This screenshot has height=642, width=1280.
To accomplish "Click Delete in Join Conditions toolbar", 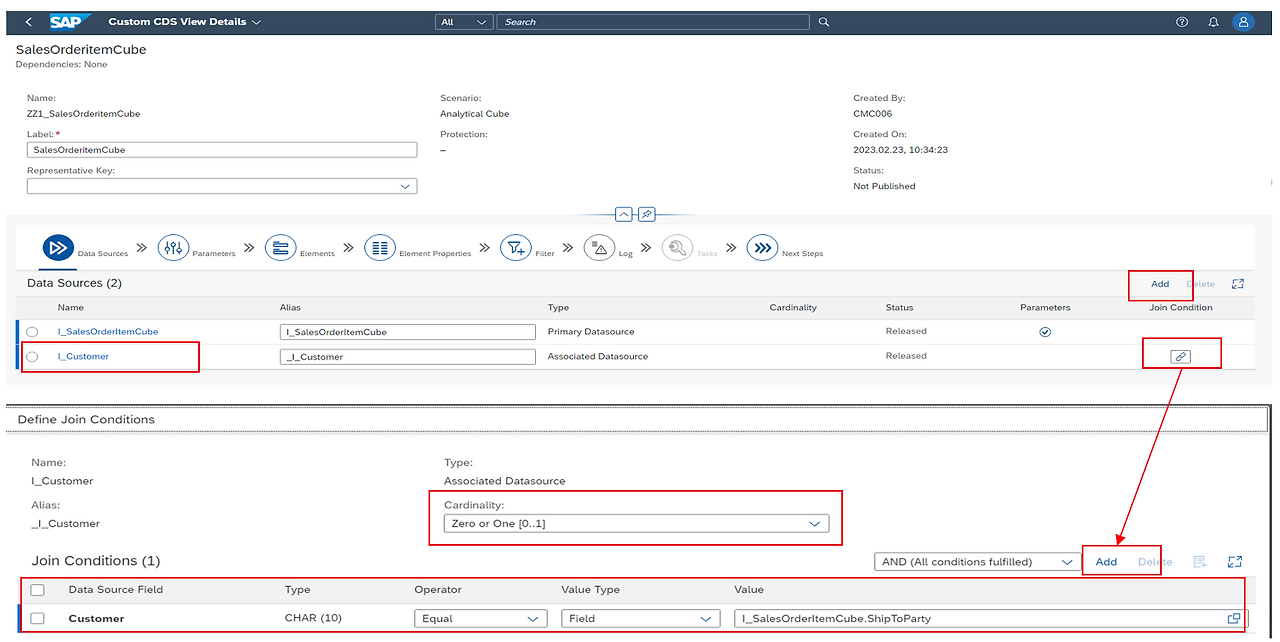I will coord(1155,562).
